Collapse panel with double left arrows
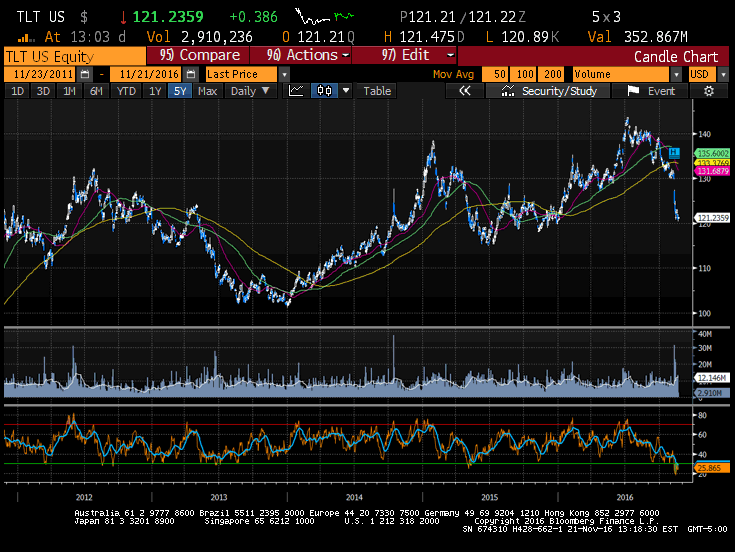735x552 pixels. click(x=464, y=91)
